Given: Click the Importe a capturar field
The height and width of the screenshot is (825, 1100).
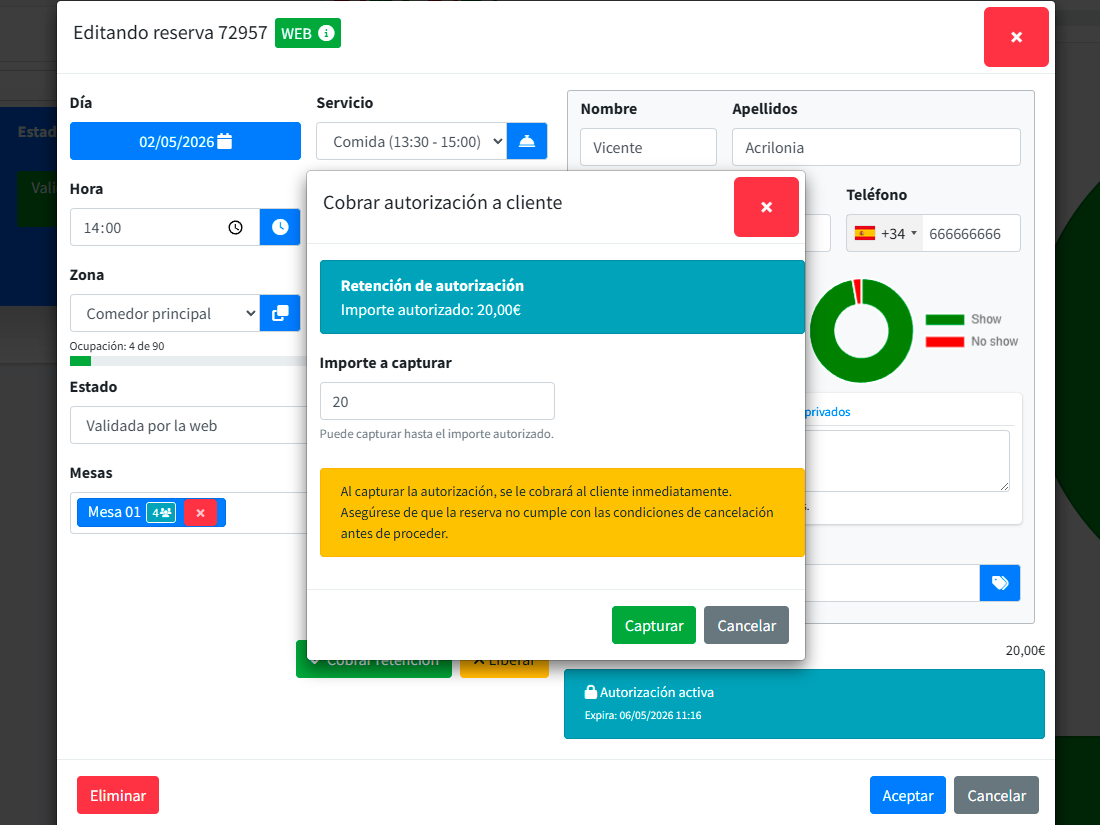Looking at the screenshot, I should click(437, 401).
